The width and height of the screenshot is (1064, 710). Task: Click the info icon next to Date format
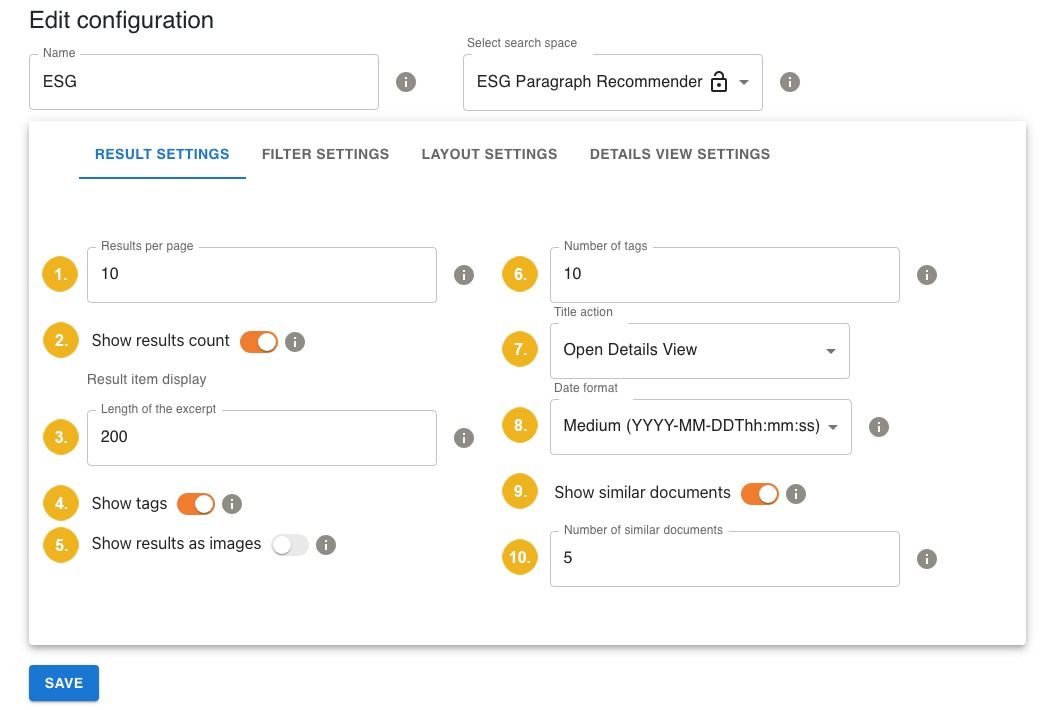click(x=879, y=427)
